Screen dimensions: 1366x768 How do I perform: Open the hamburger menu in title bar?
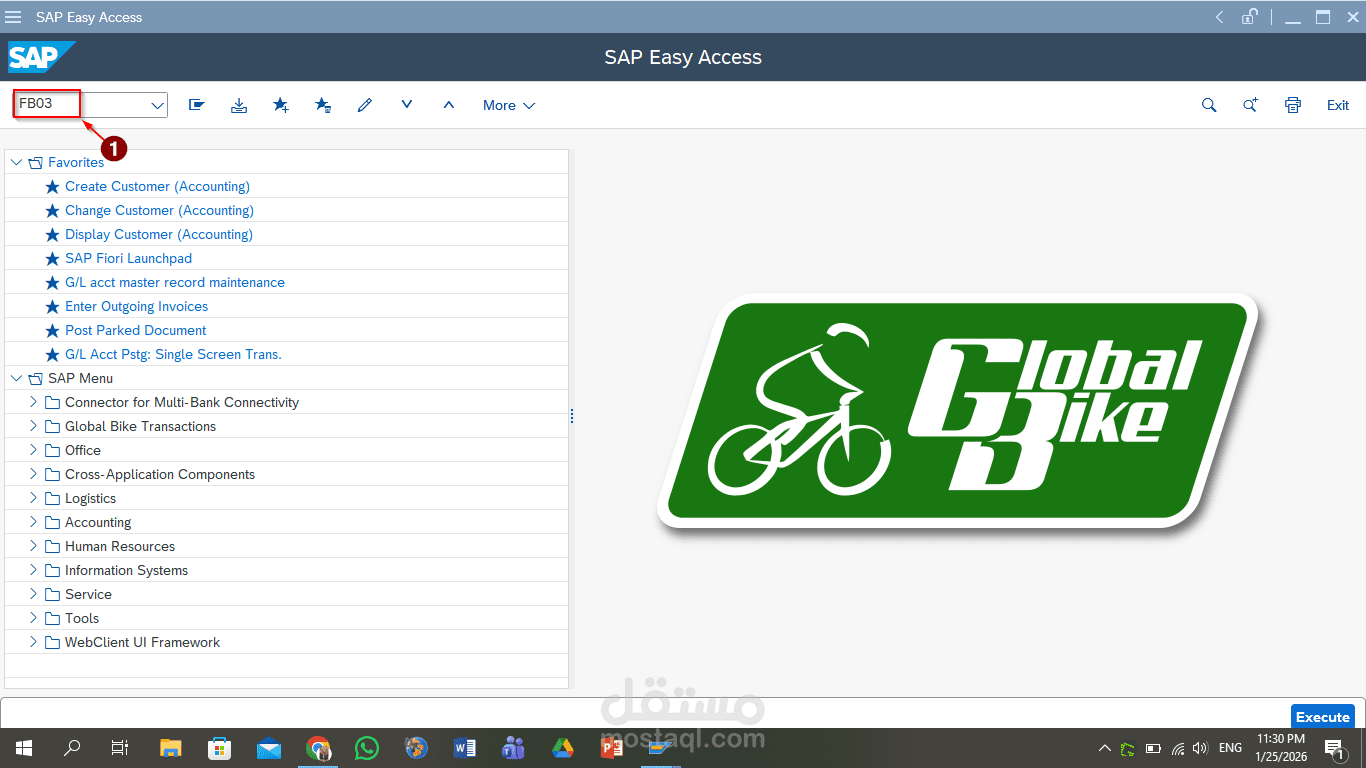click(x=13, y=17)
